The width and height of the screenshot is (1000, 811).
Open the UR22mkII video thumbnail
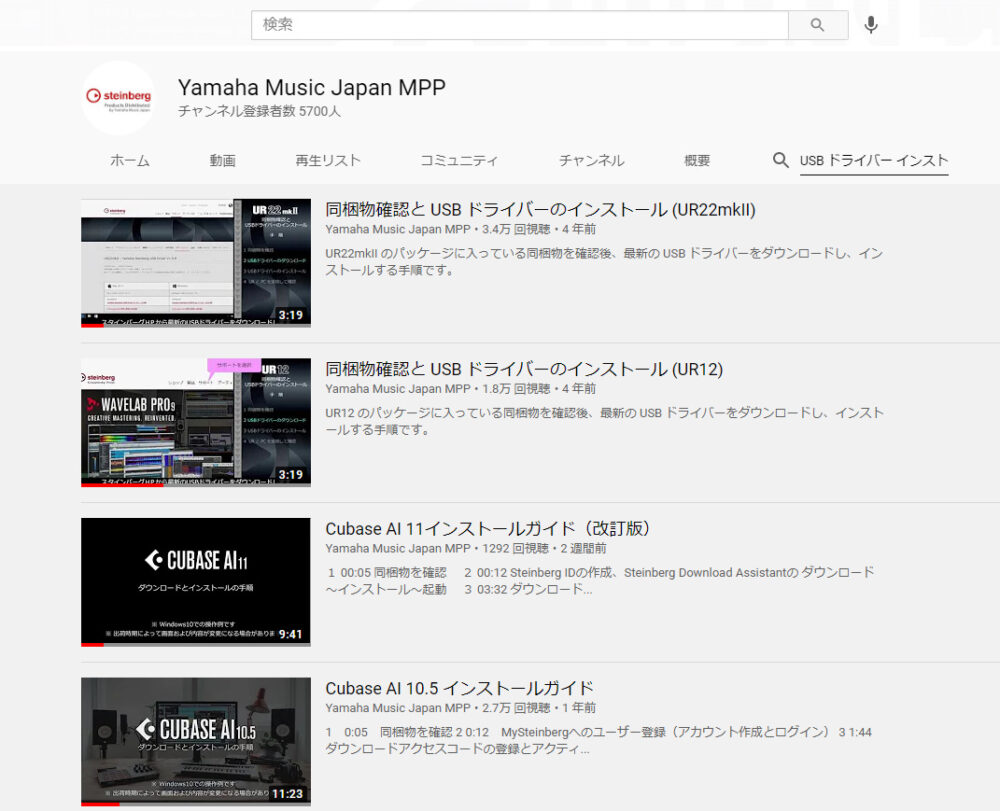pyautogui.click(x=196, y=263)
